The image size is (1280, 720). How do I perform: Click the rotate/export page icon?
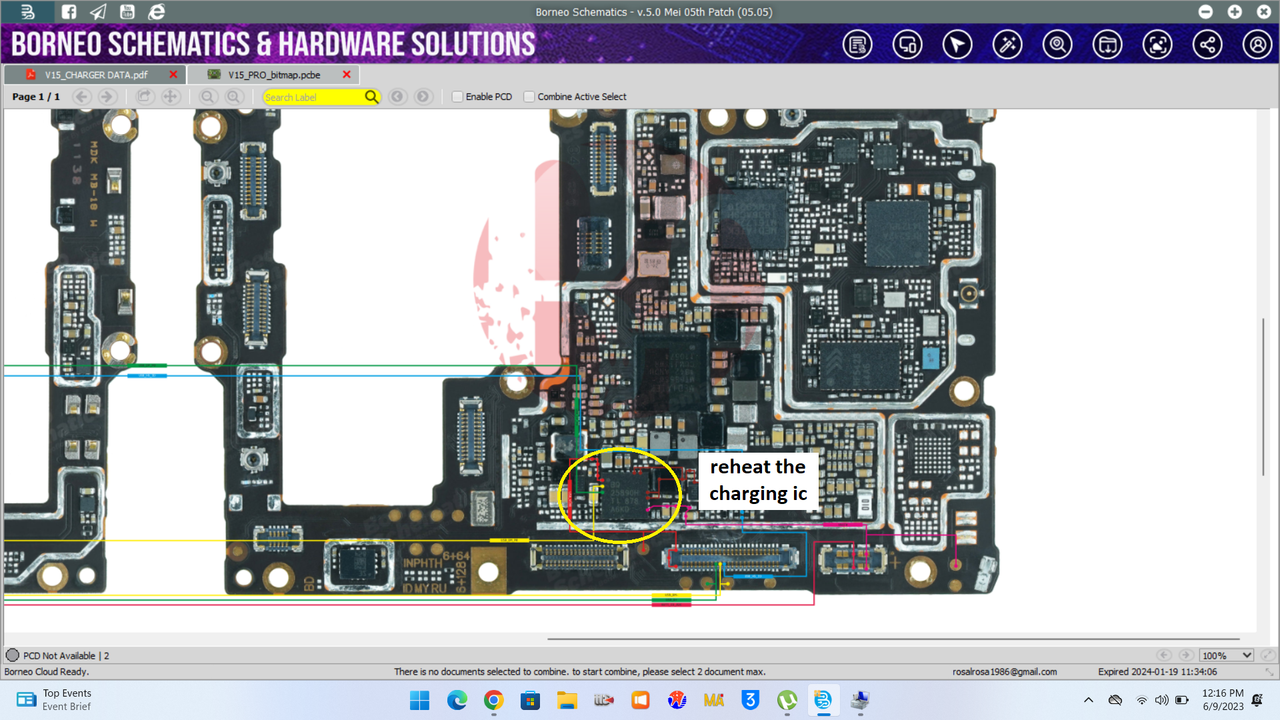coord(145,97)
